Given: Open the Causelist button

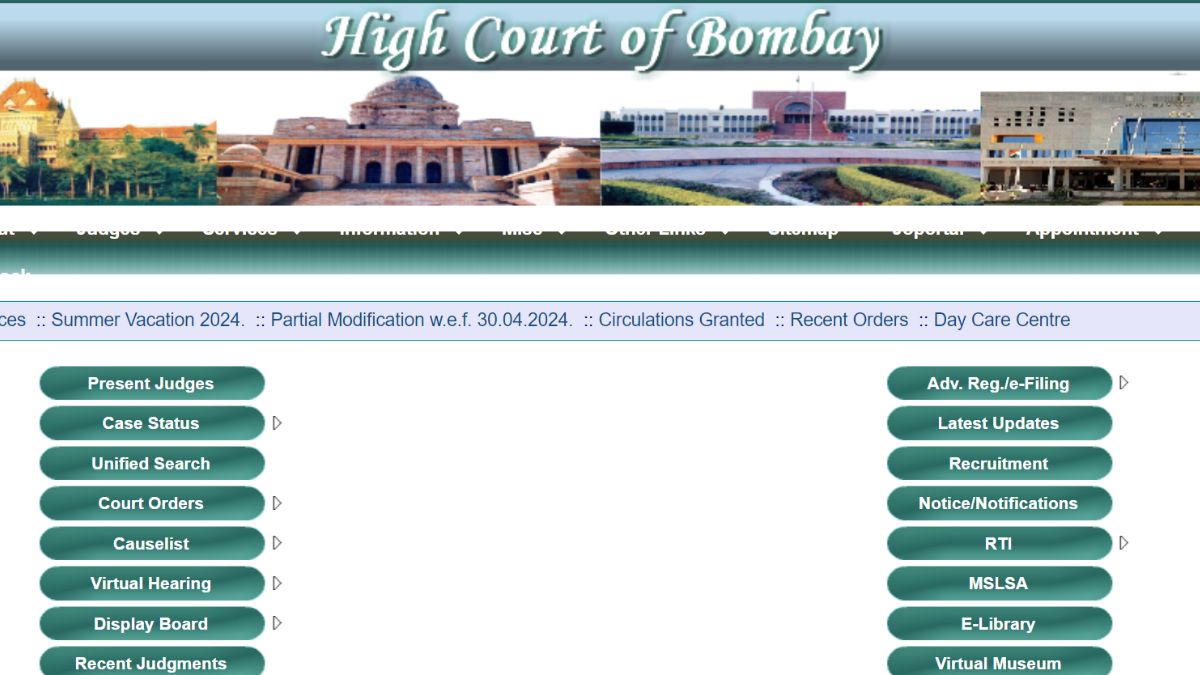Looking at the screenshot, I should (152, 543).
